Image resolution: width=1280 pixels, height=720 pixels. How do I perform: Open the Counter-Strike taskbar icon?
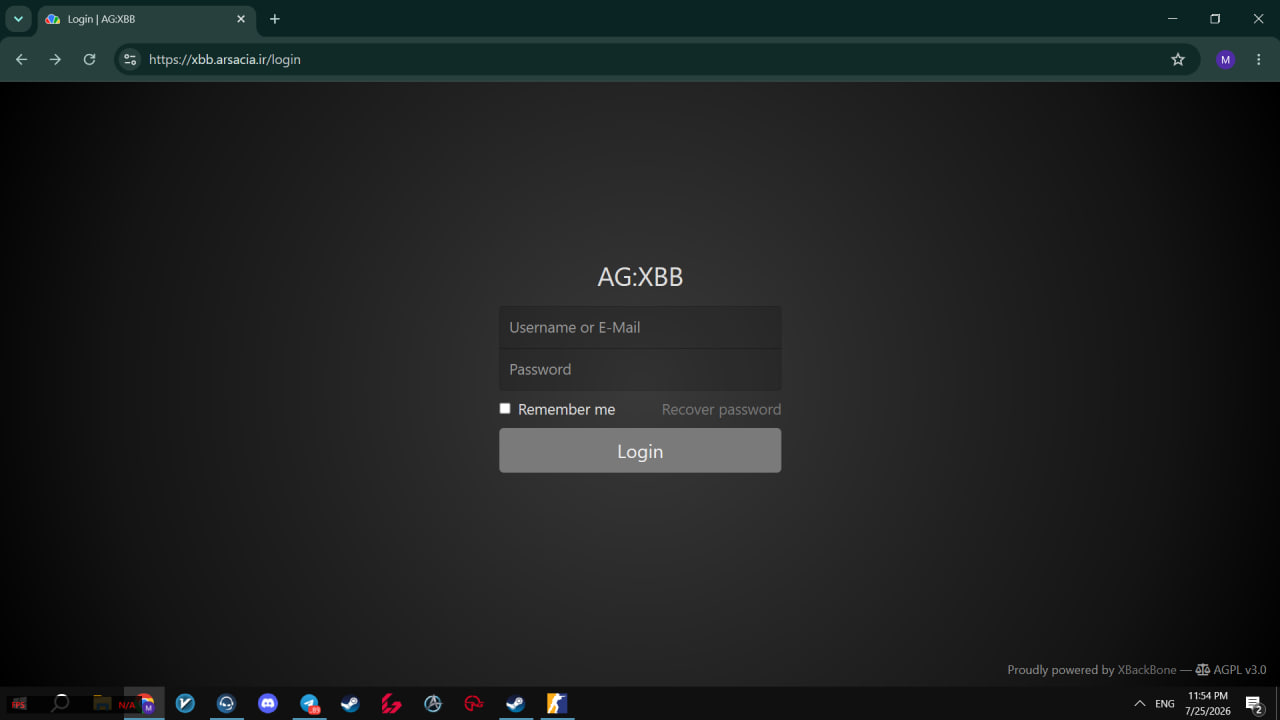tap(557, 704)
